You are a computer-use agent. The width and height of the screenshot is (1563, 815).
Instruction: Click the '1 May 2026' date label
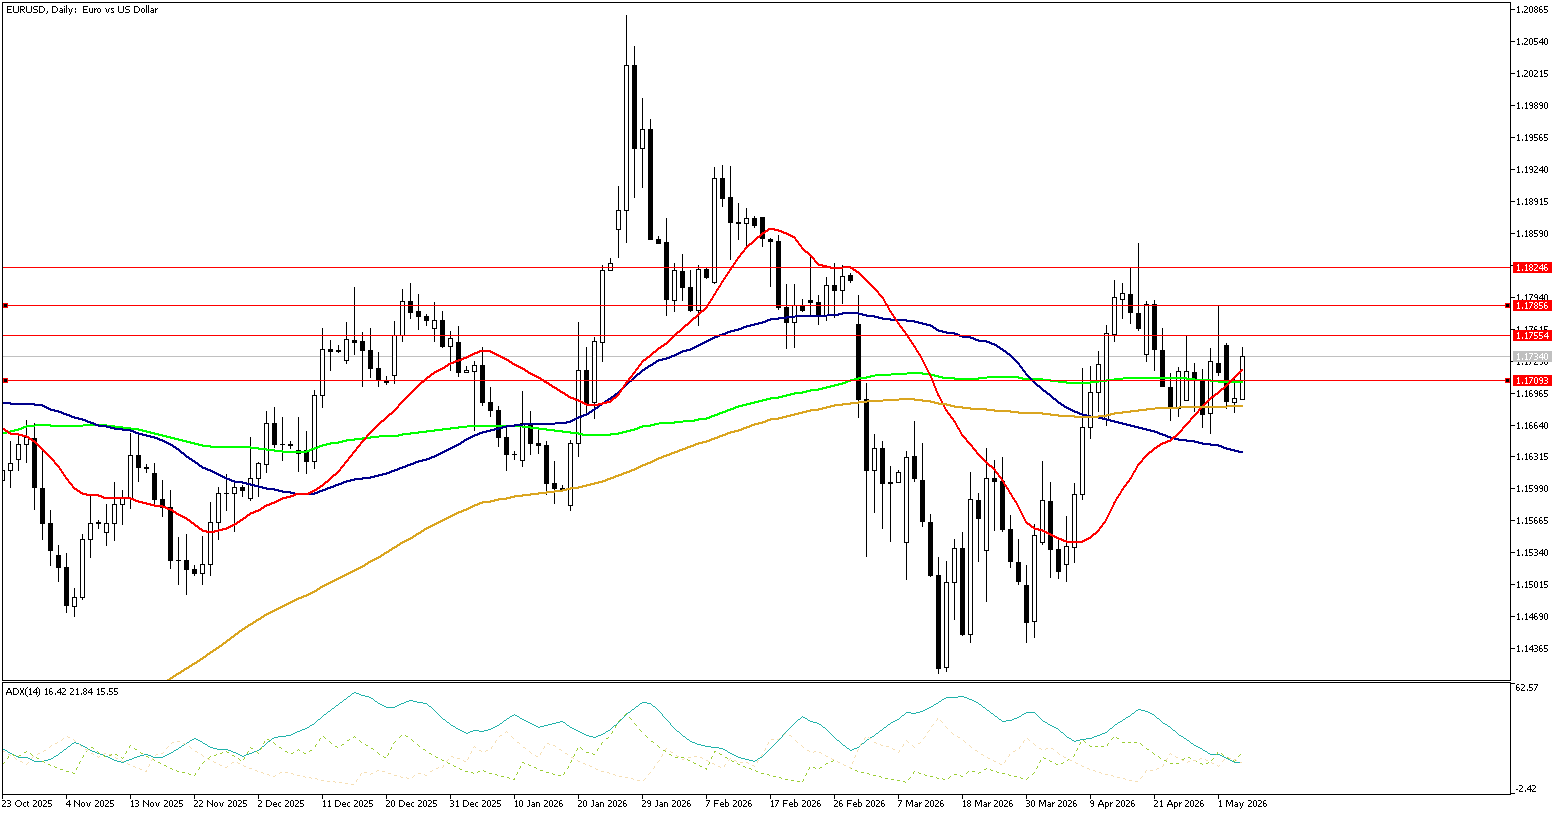click(x=1242, y=803)
